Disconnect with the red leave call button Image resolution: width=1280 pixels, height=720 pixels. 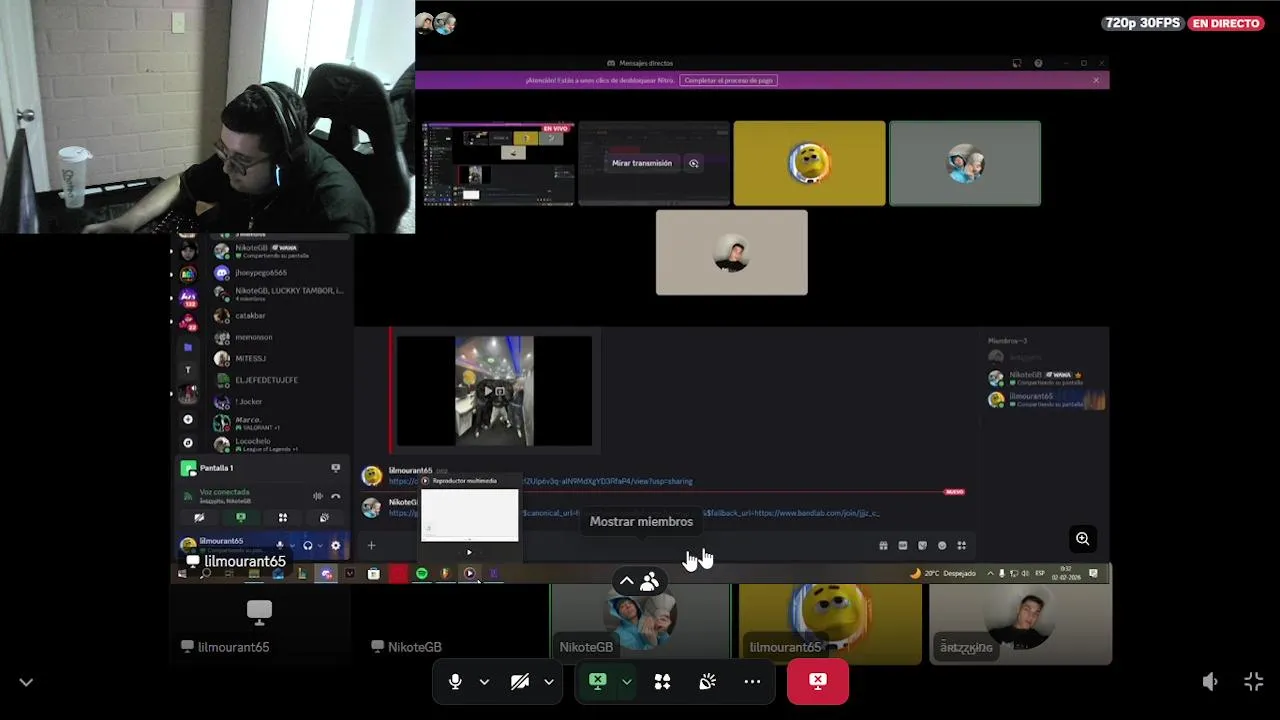(818, 681)
